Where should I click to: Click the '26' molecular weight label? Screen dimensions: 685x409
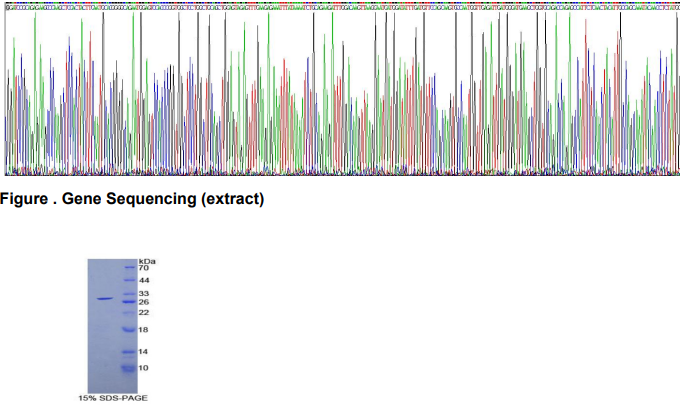tap(143, 301)
